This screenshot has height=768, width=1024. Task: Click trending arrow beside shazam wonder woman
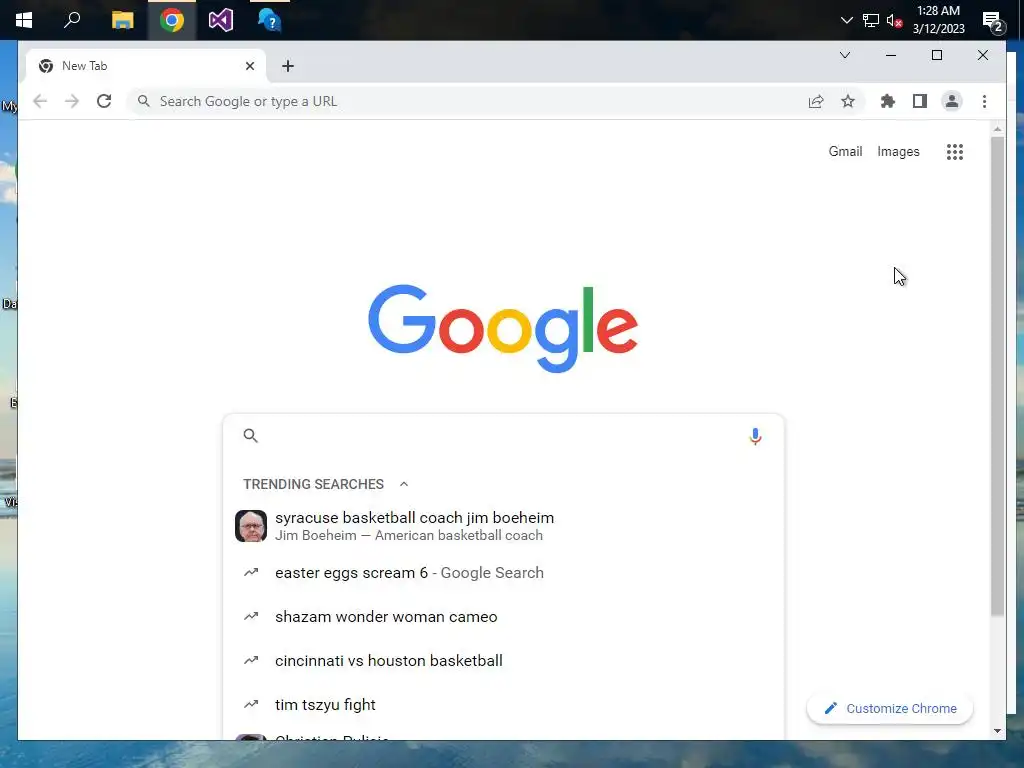pos(251,616)
